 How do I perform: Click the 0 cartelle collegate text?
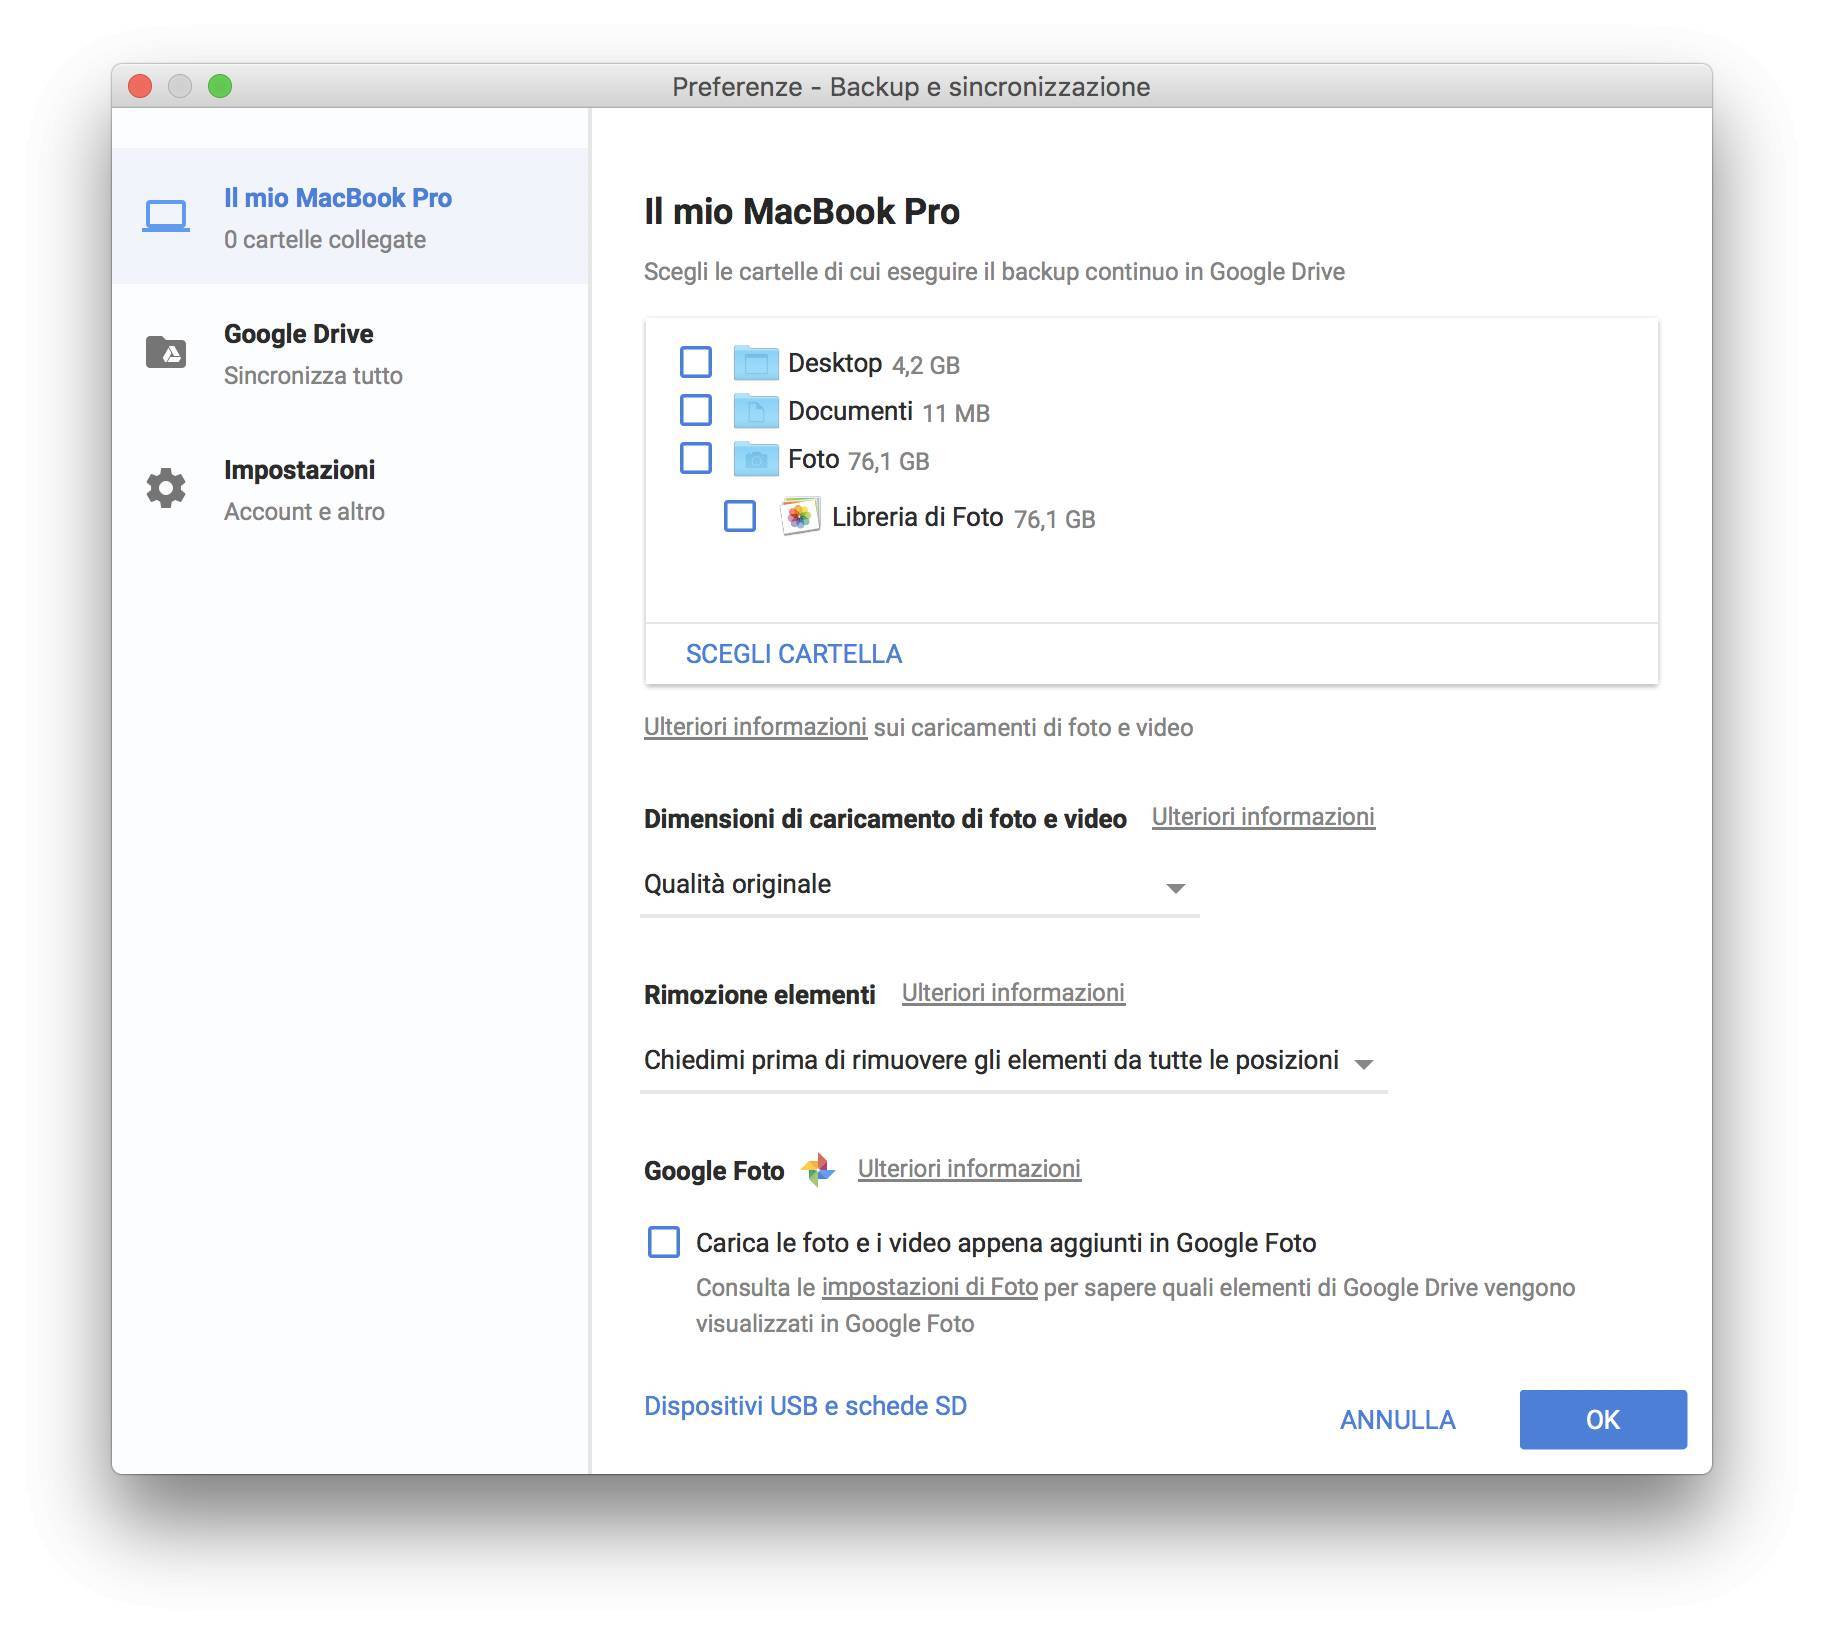[x=325, y=240]
